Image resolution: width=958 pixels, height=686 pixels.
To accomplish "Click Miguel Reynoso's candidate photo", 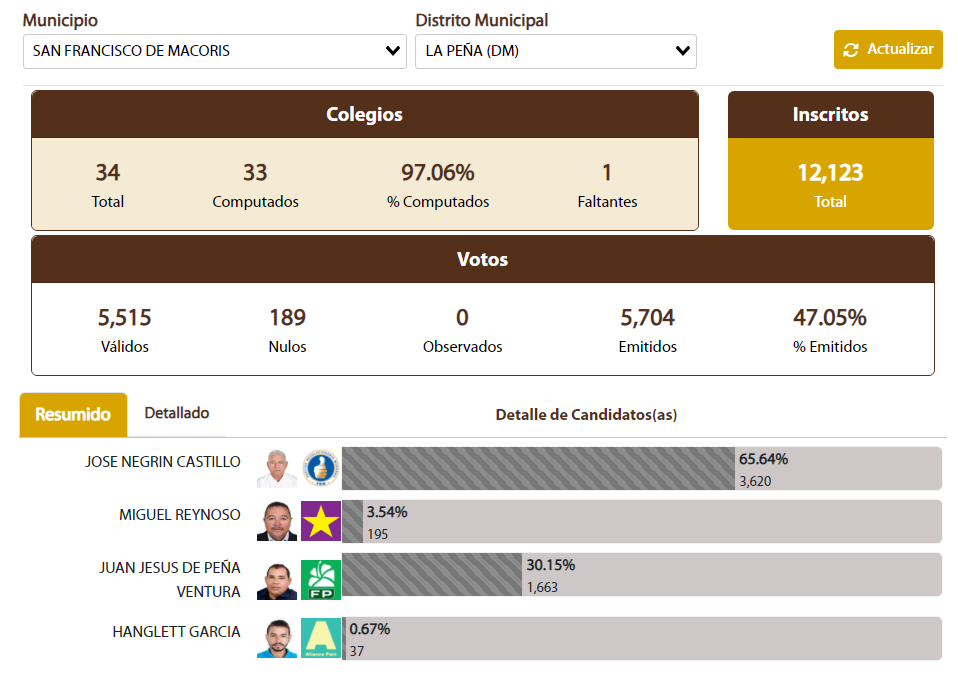I will (x=277, y=521).
